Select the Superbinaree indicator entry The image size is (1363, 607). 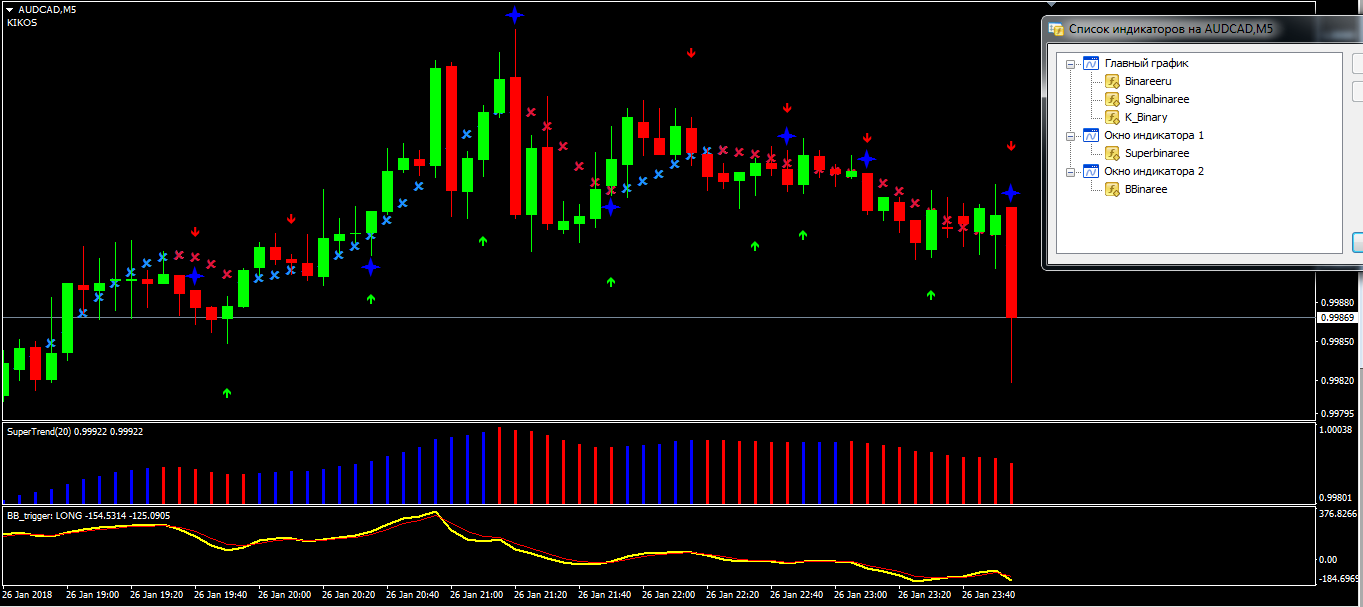(x=1156, y=153)
